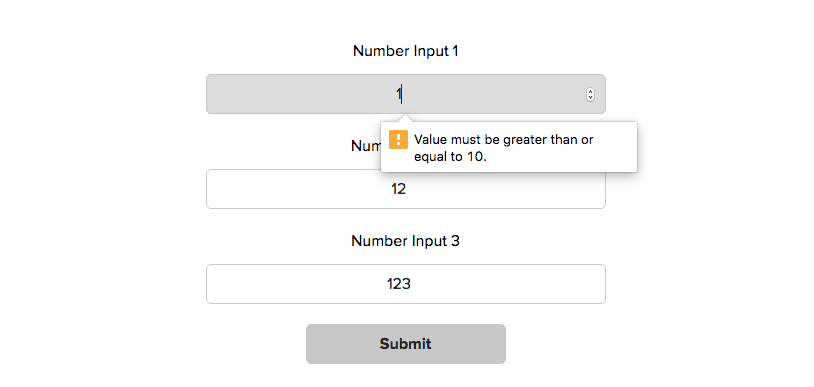
Task: Click the "Number Input 3" label
Action: click(405, 241)
